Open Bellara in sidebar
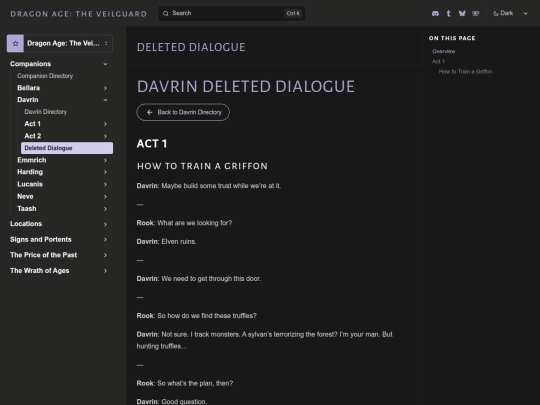The height and width of the screenshot is (405, 540). click(29, 88)
